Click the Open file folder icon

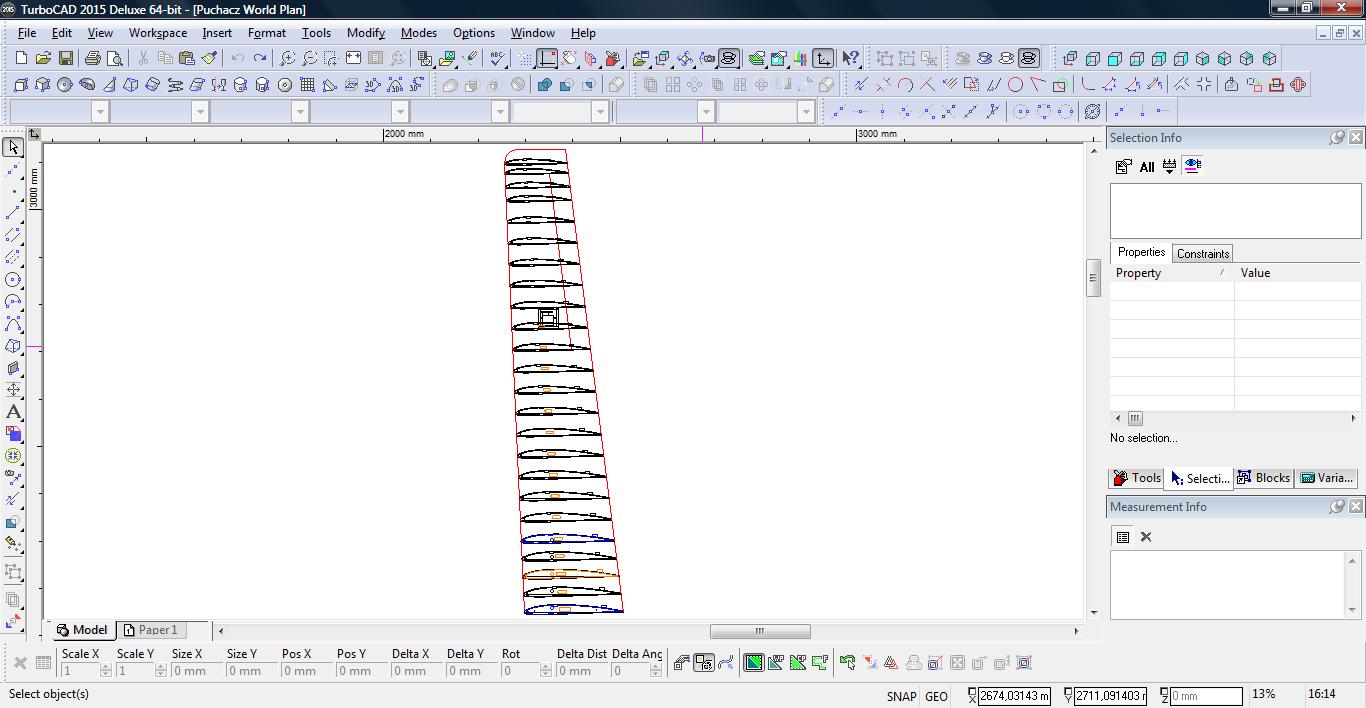point(43,59)
